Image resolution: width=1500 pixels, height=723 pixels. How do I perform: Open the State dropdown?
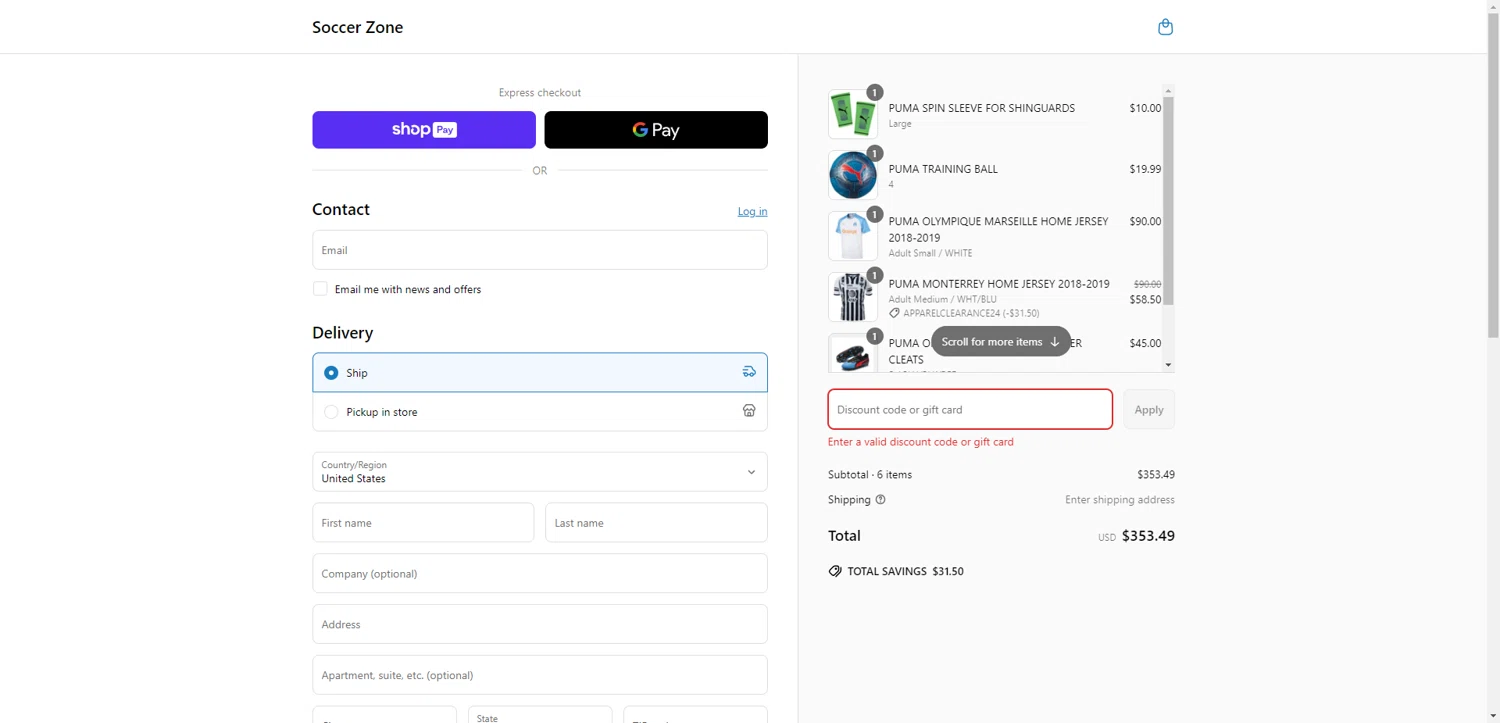(540, 714)
